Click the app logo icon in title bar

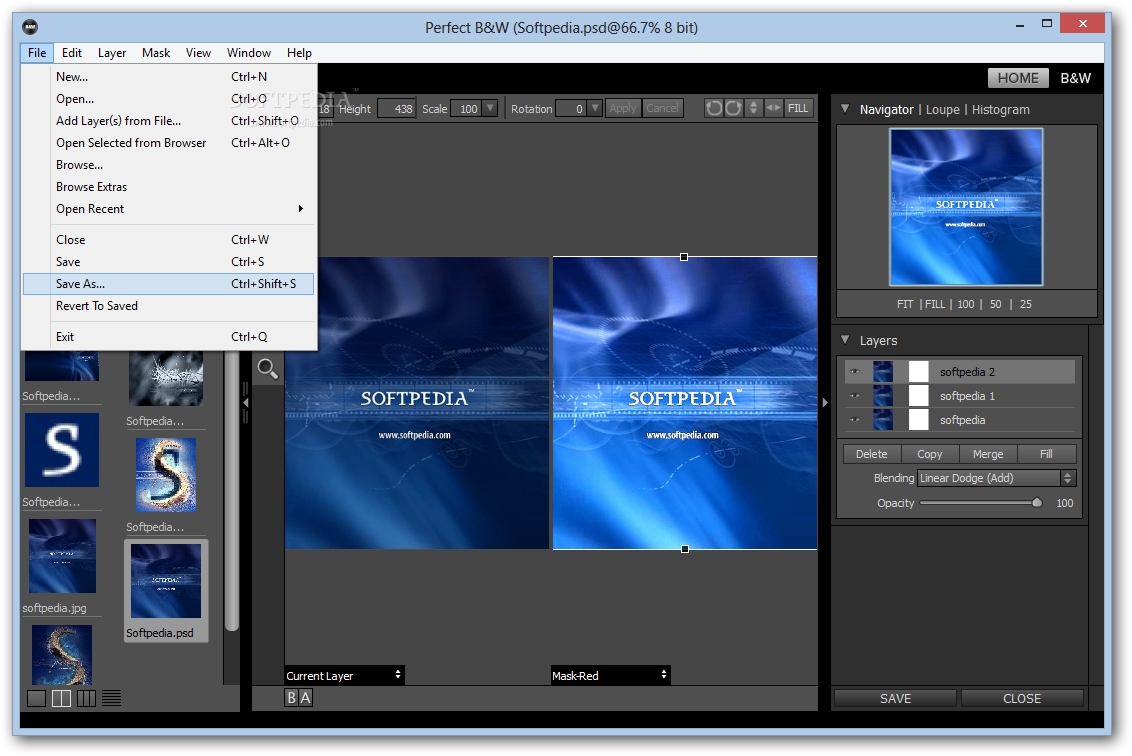[x=30, y=27]
